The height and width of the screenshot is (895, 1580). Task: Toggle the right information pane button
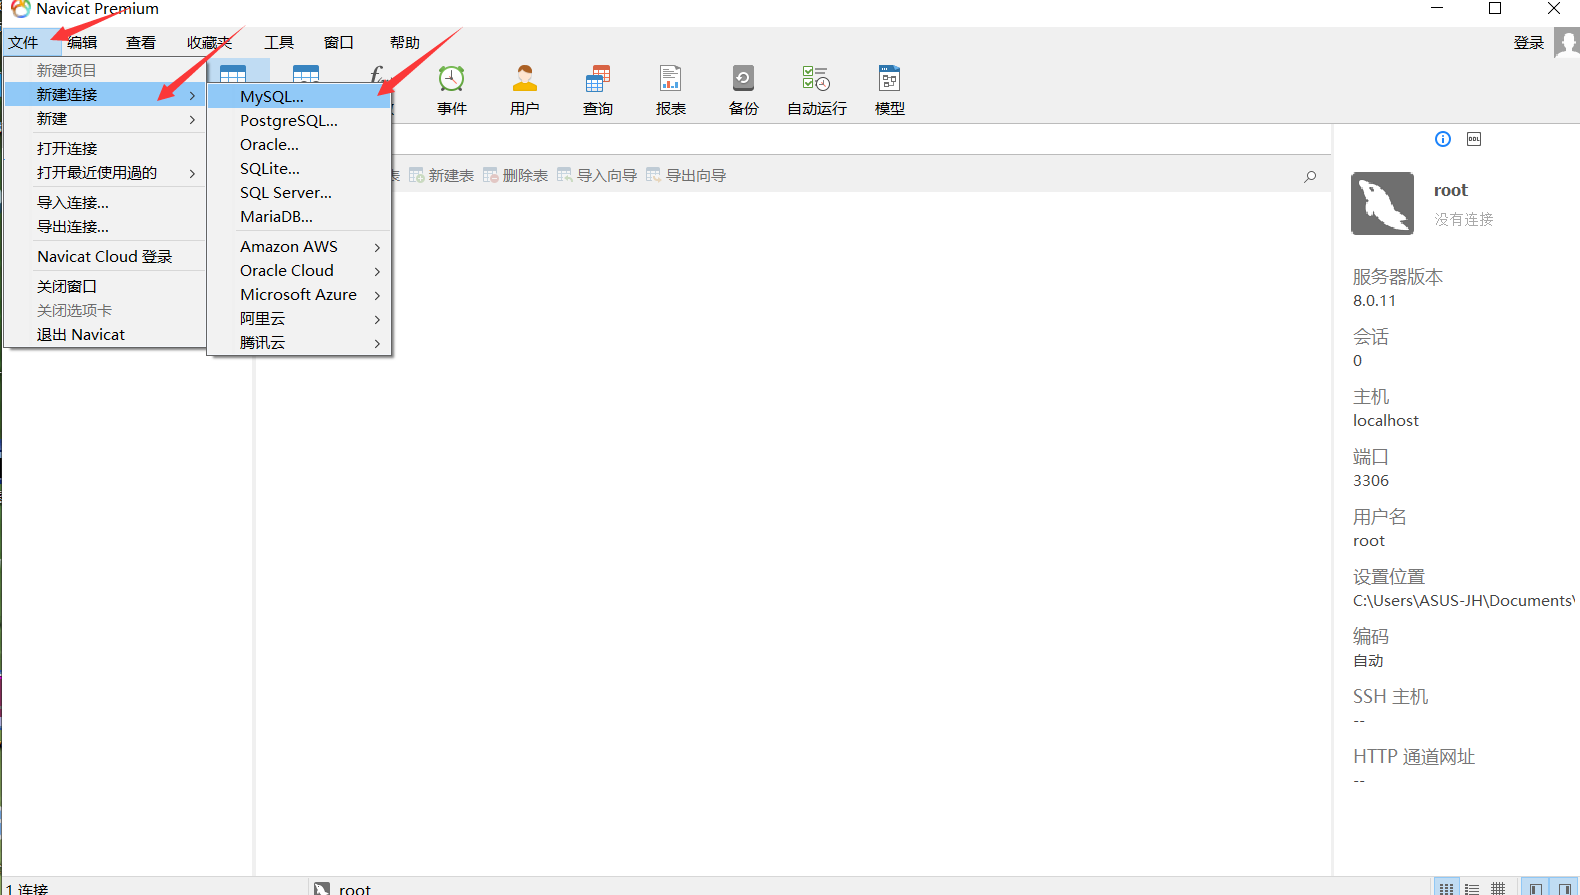1564,888
